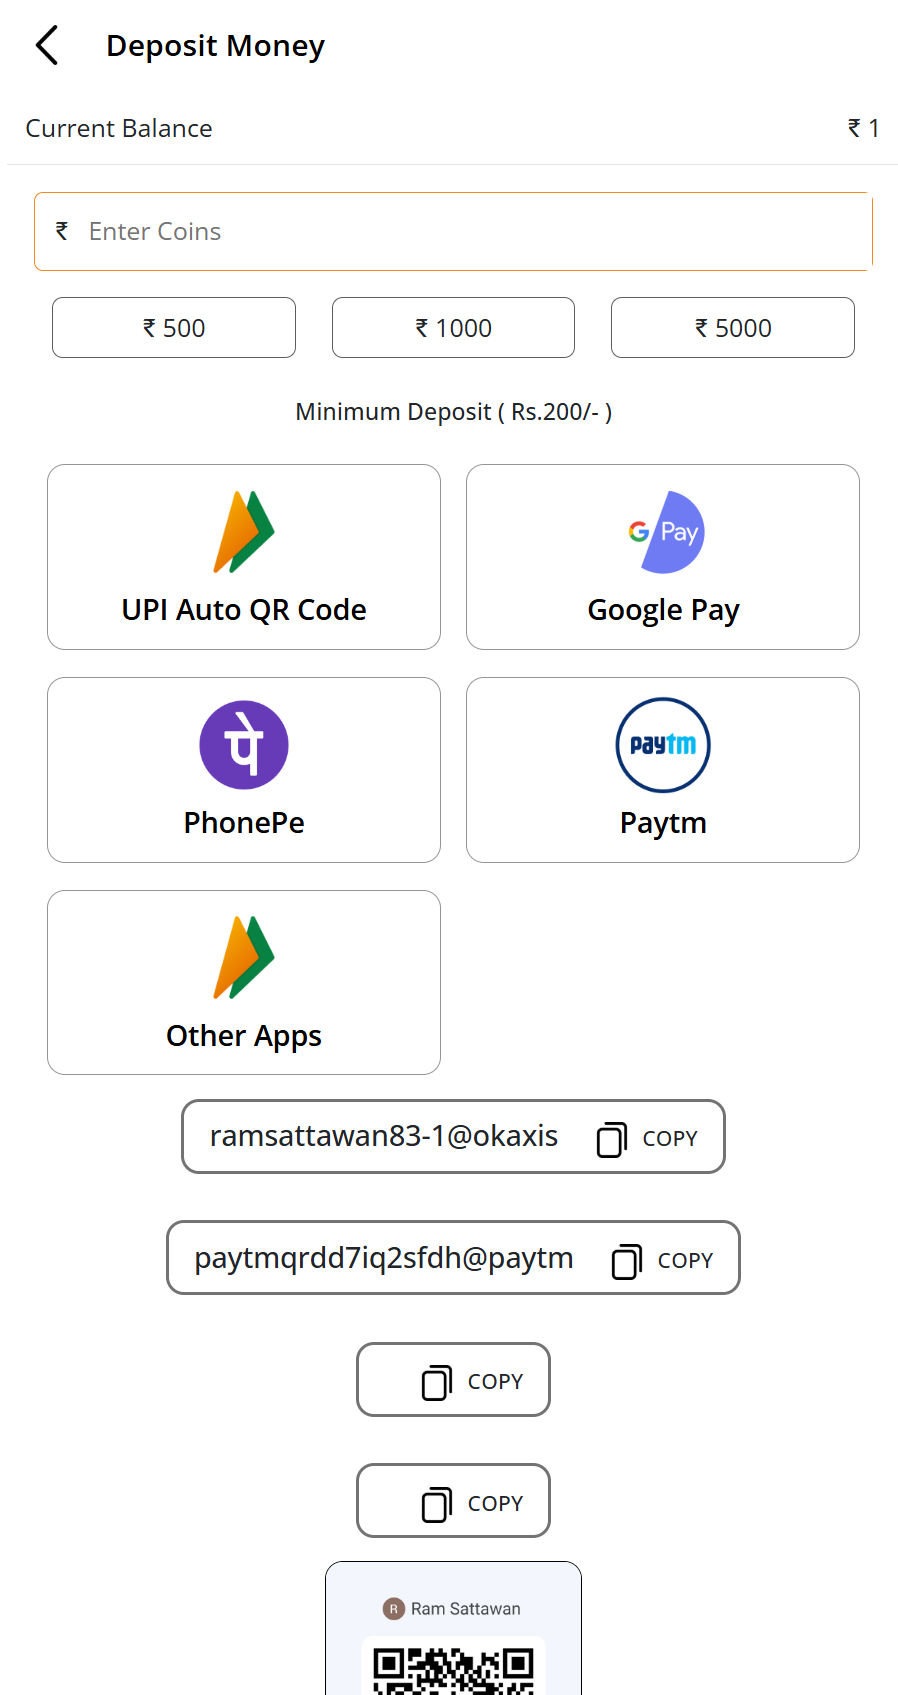Open the Paytm payment option
Viewport: 898px width, 1695px height.
(x=663, y=770)
